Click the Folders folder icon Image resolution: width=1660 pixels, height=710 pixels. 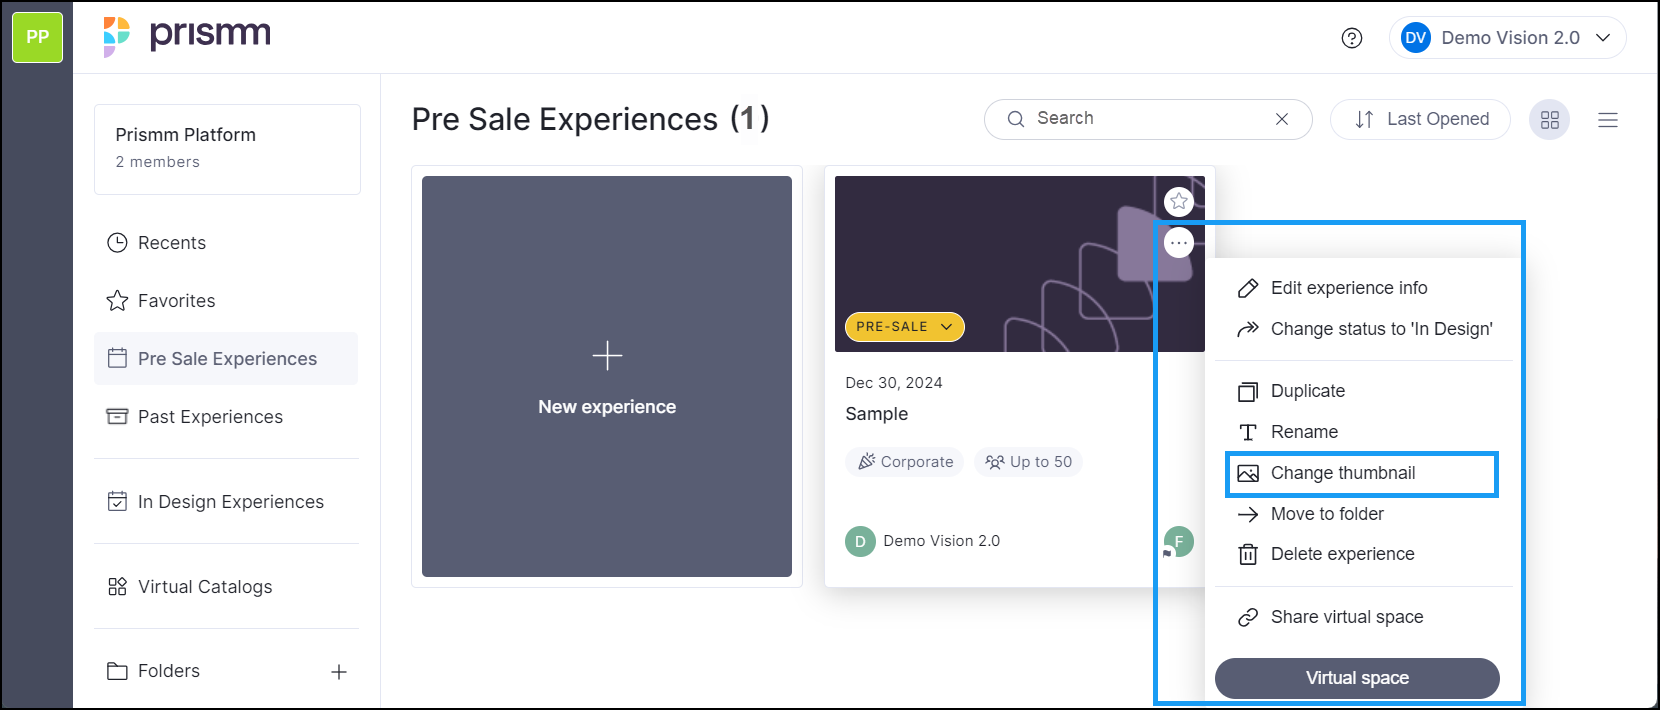pyautogui.click(x=117, y=671)
